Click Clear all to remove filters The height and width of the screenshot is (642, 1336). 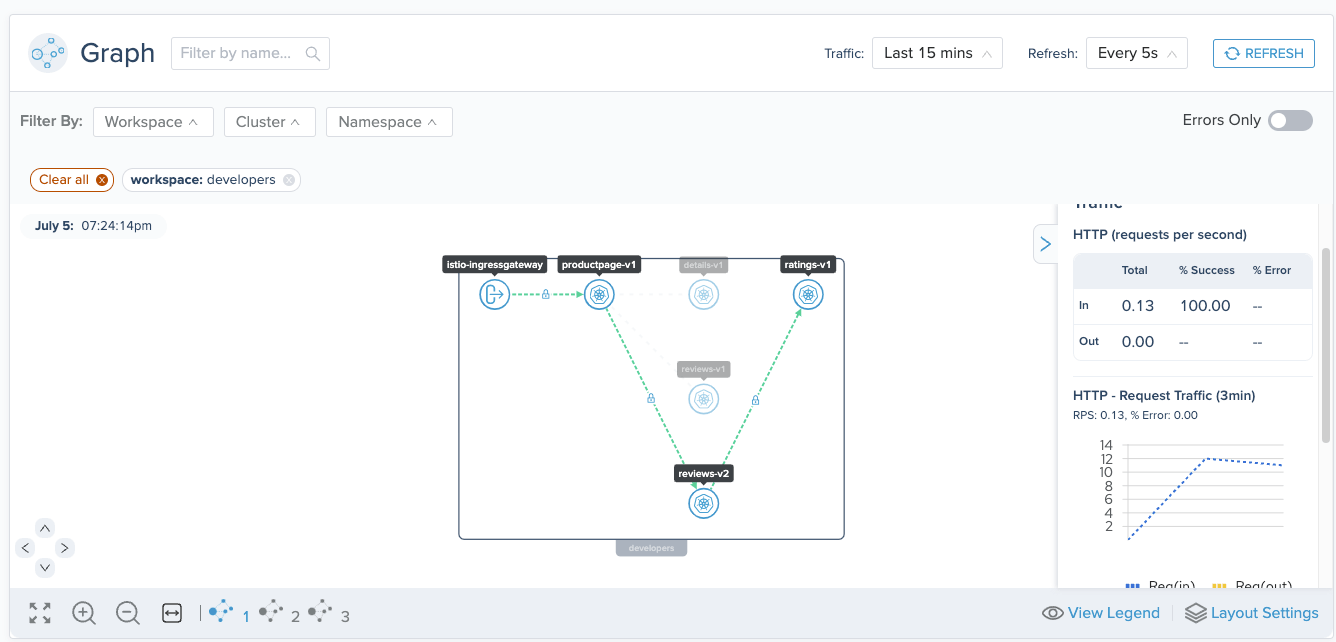click(x=71, y=179)
